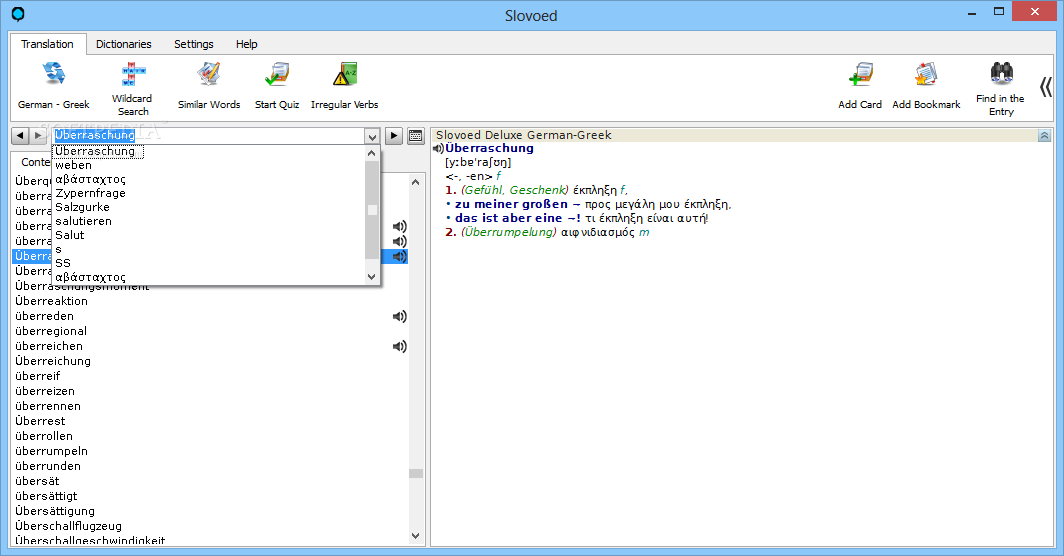This screenshot has height=556, width=1064.
Task: Go back with left arrow button
Action: (20, 135)
